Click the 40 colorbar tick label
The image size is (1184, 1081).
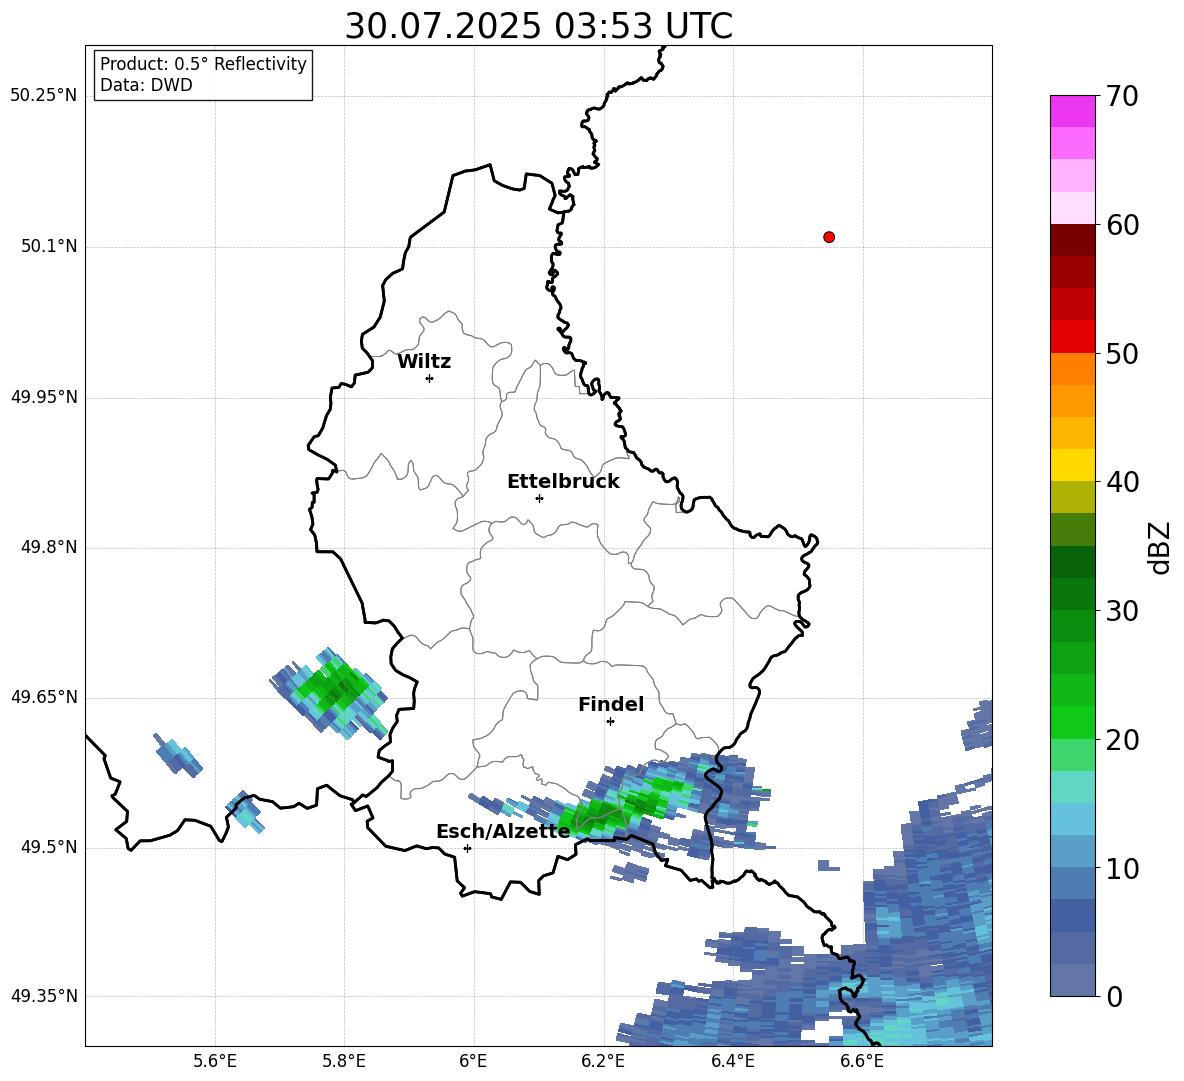(1122, 482)
